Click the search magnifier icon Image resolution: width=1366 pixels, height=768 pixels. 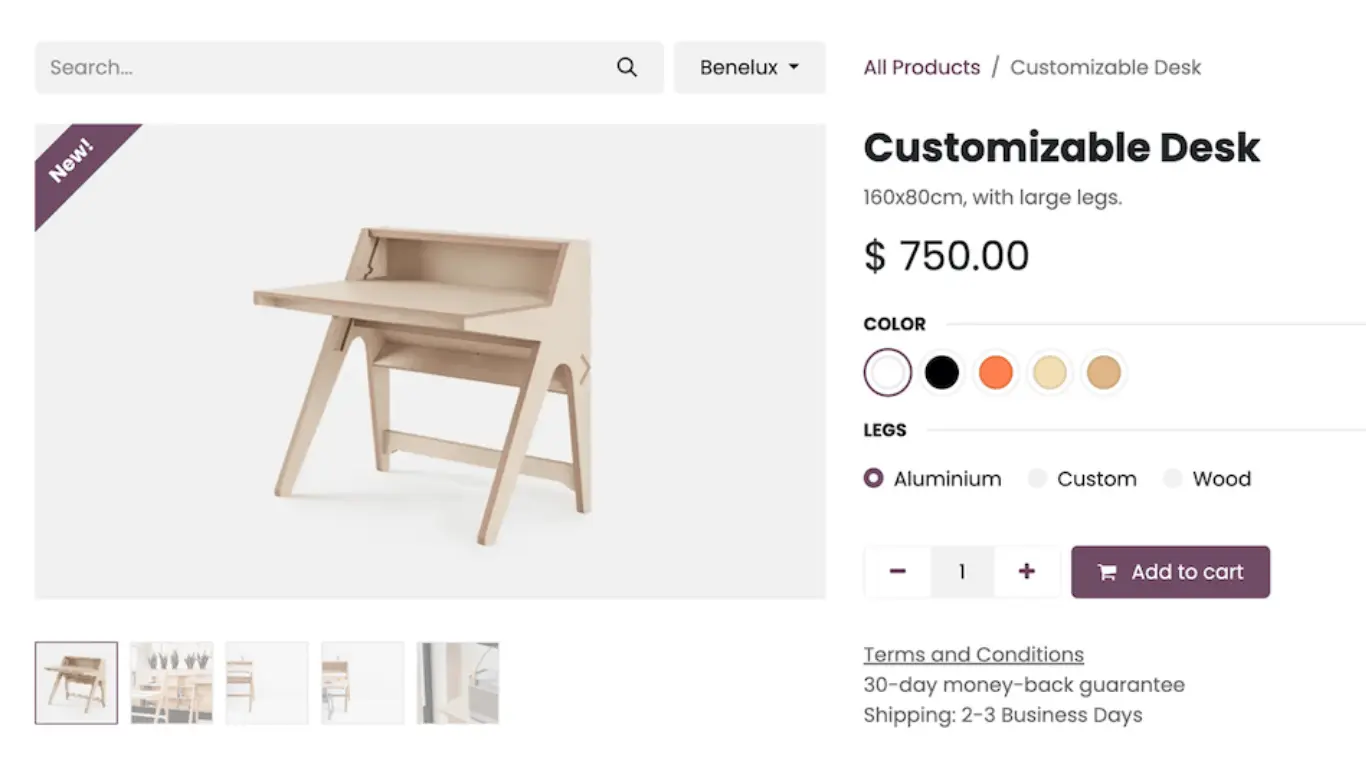(x=627, y=68)
